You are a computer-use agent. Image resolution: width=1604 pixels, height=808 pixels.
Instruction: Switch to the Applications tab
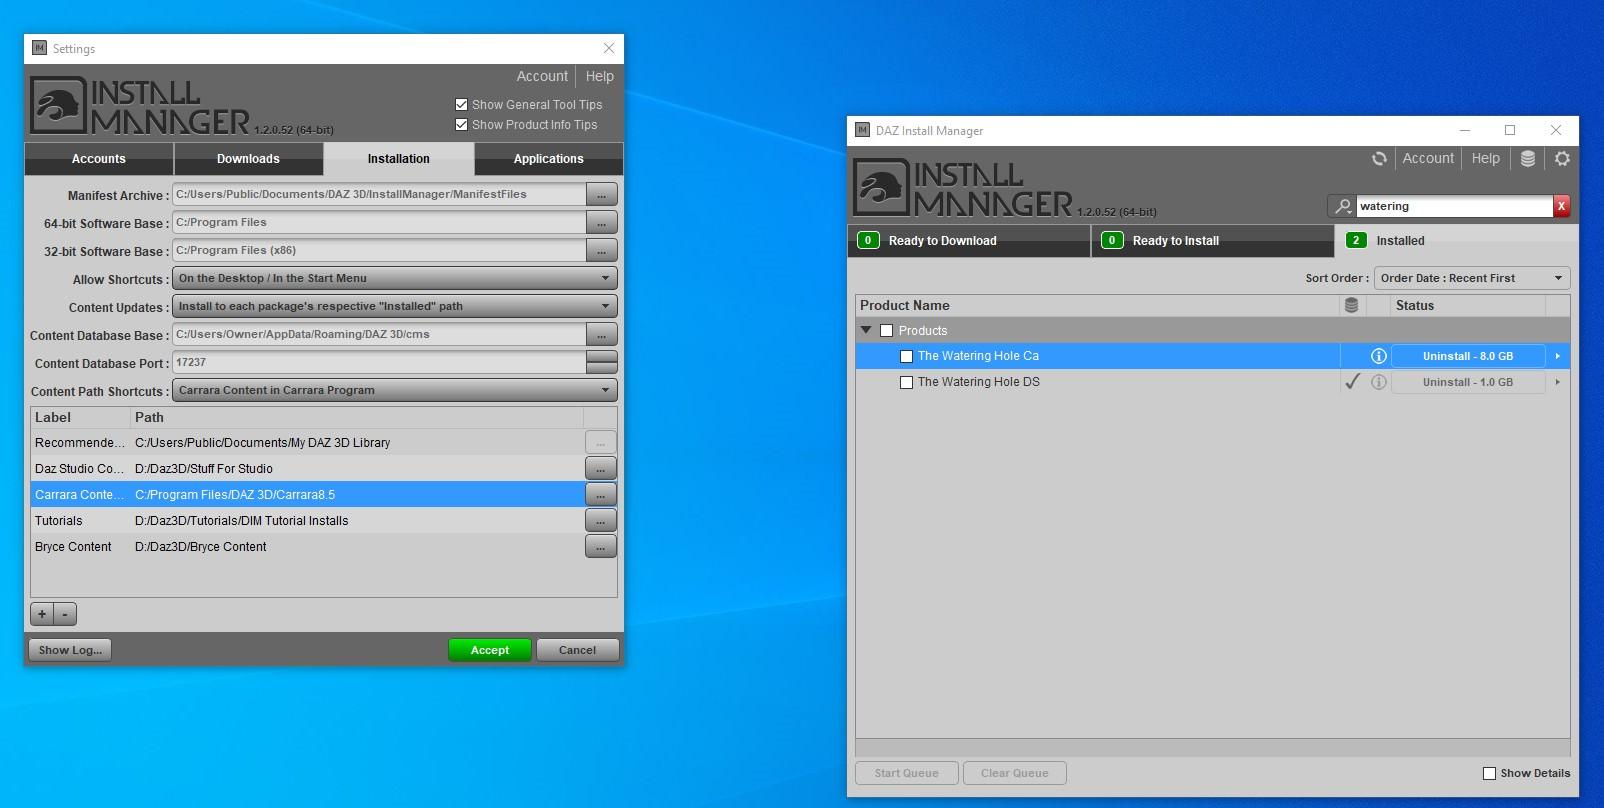[548, 159]
